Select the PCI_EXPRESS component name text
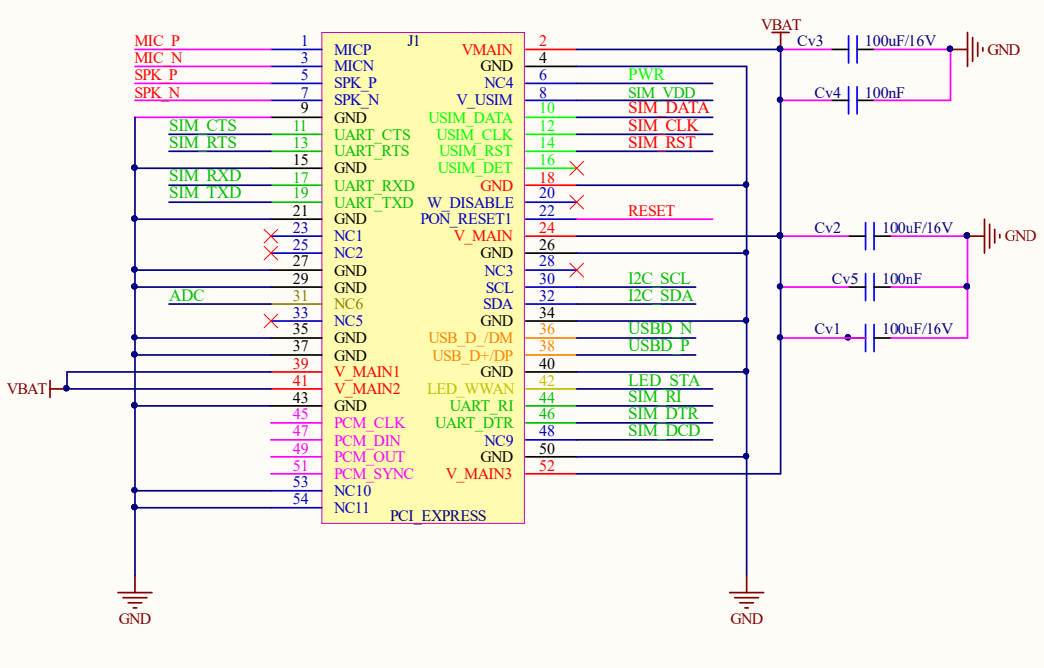This screenshot has height=668, width=1044. (x=437, y=516)
